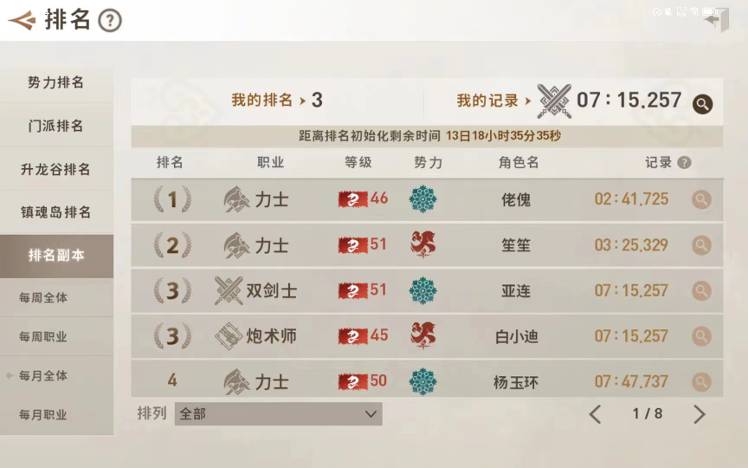The image size is (748, 468).
Task: Click the exit icon at top right
Action: (717, 20)
